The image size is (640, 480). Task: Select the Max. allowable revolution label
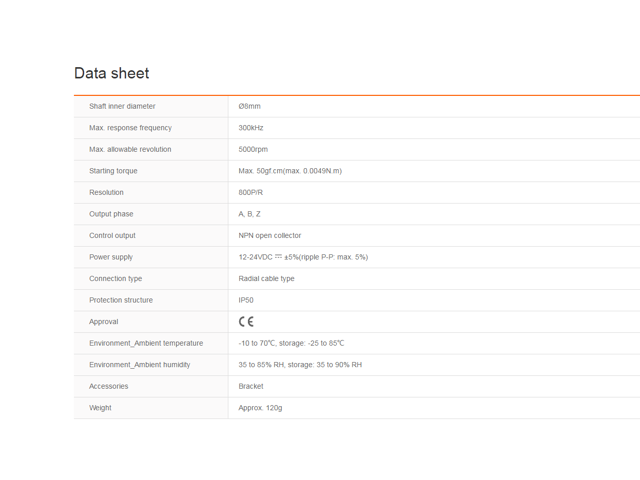[130, 149]
